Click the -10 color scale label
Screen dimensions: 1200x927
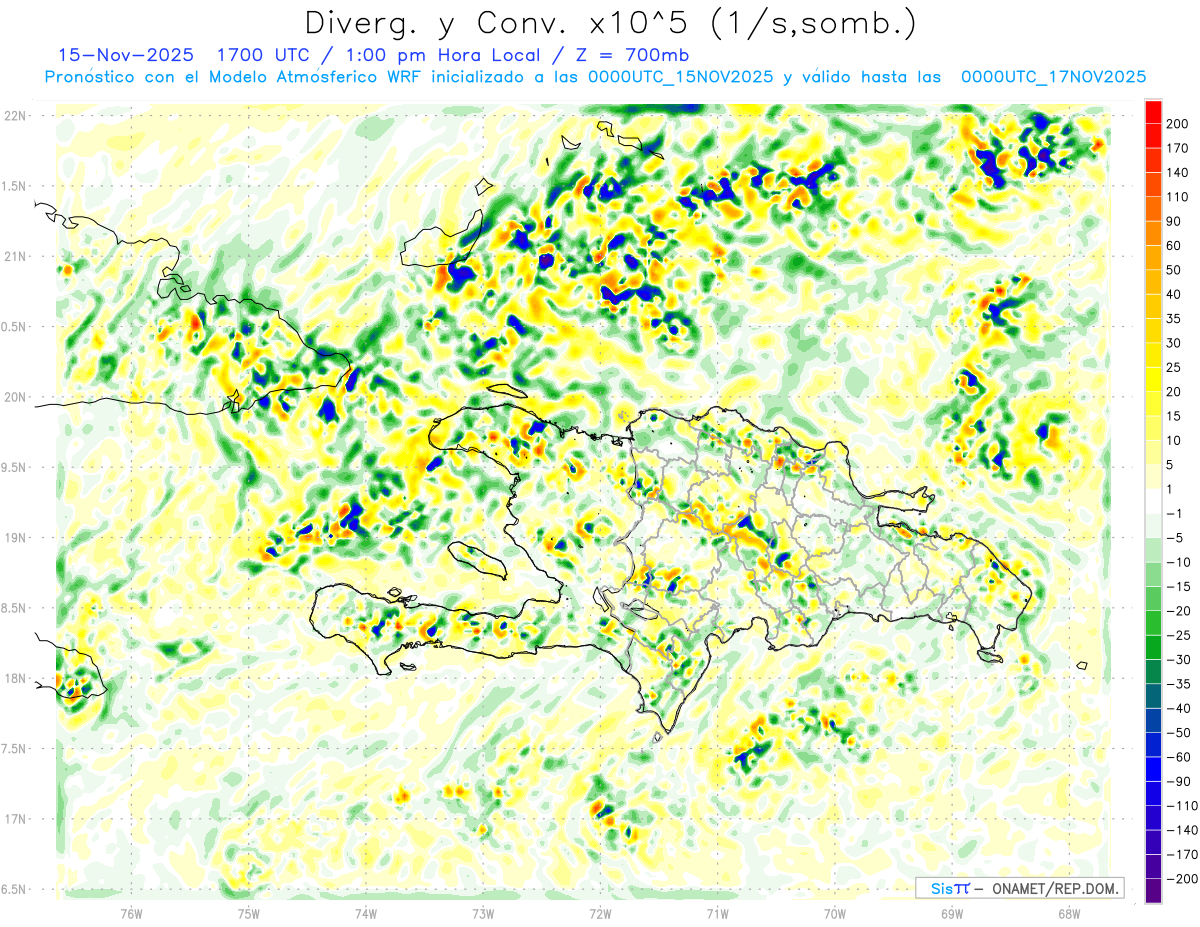[x=1181, y=562]
